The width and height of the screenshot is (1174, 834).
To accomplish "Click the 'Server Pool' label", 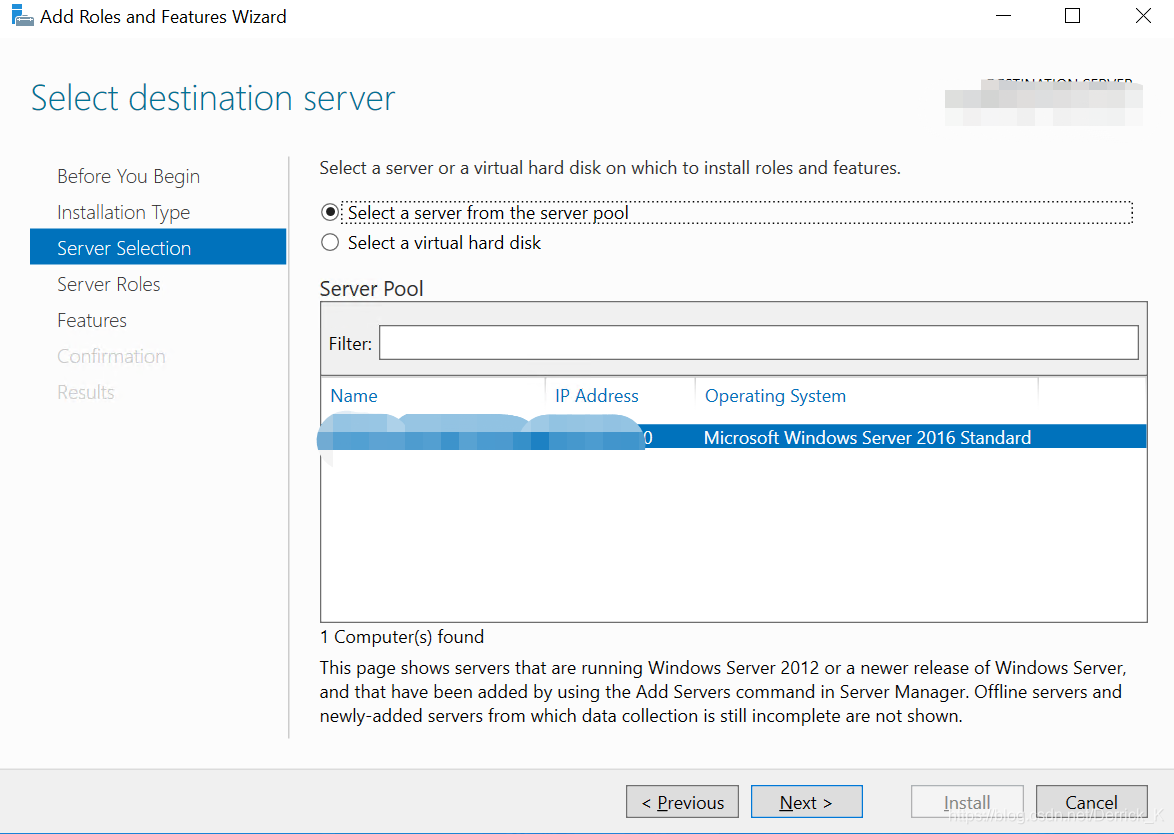I will click(x=371, y=289).
